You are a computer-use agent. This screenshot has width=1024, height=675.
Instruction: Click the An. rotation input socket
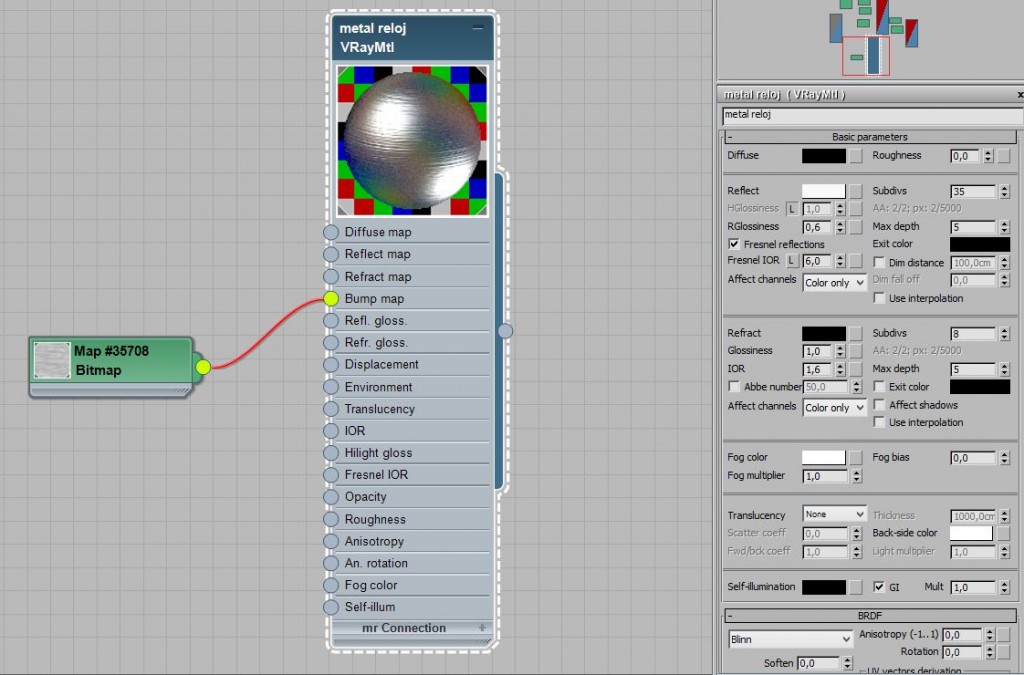point(331,563)
